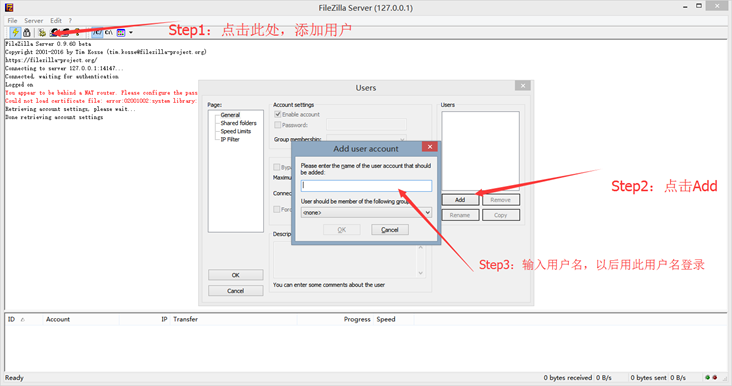
Task: Click the empty Users list box
Action: pos(480,151)
